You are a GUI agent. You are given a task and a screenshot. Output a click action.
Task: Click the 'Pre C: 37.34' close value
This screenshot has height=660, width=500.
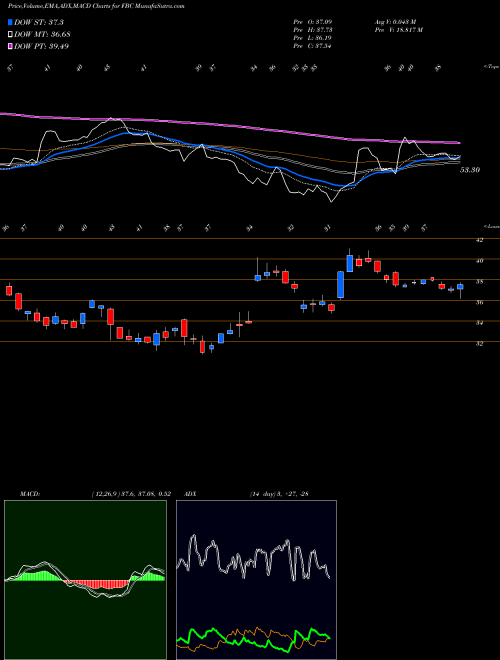312,46
